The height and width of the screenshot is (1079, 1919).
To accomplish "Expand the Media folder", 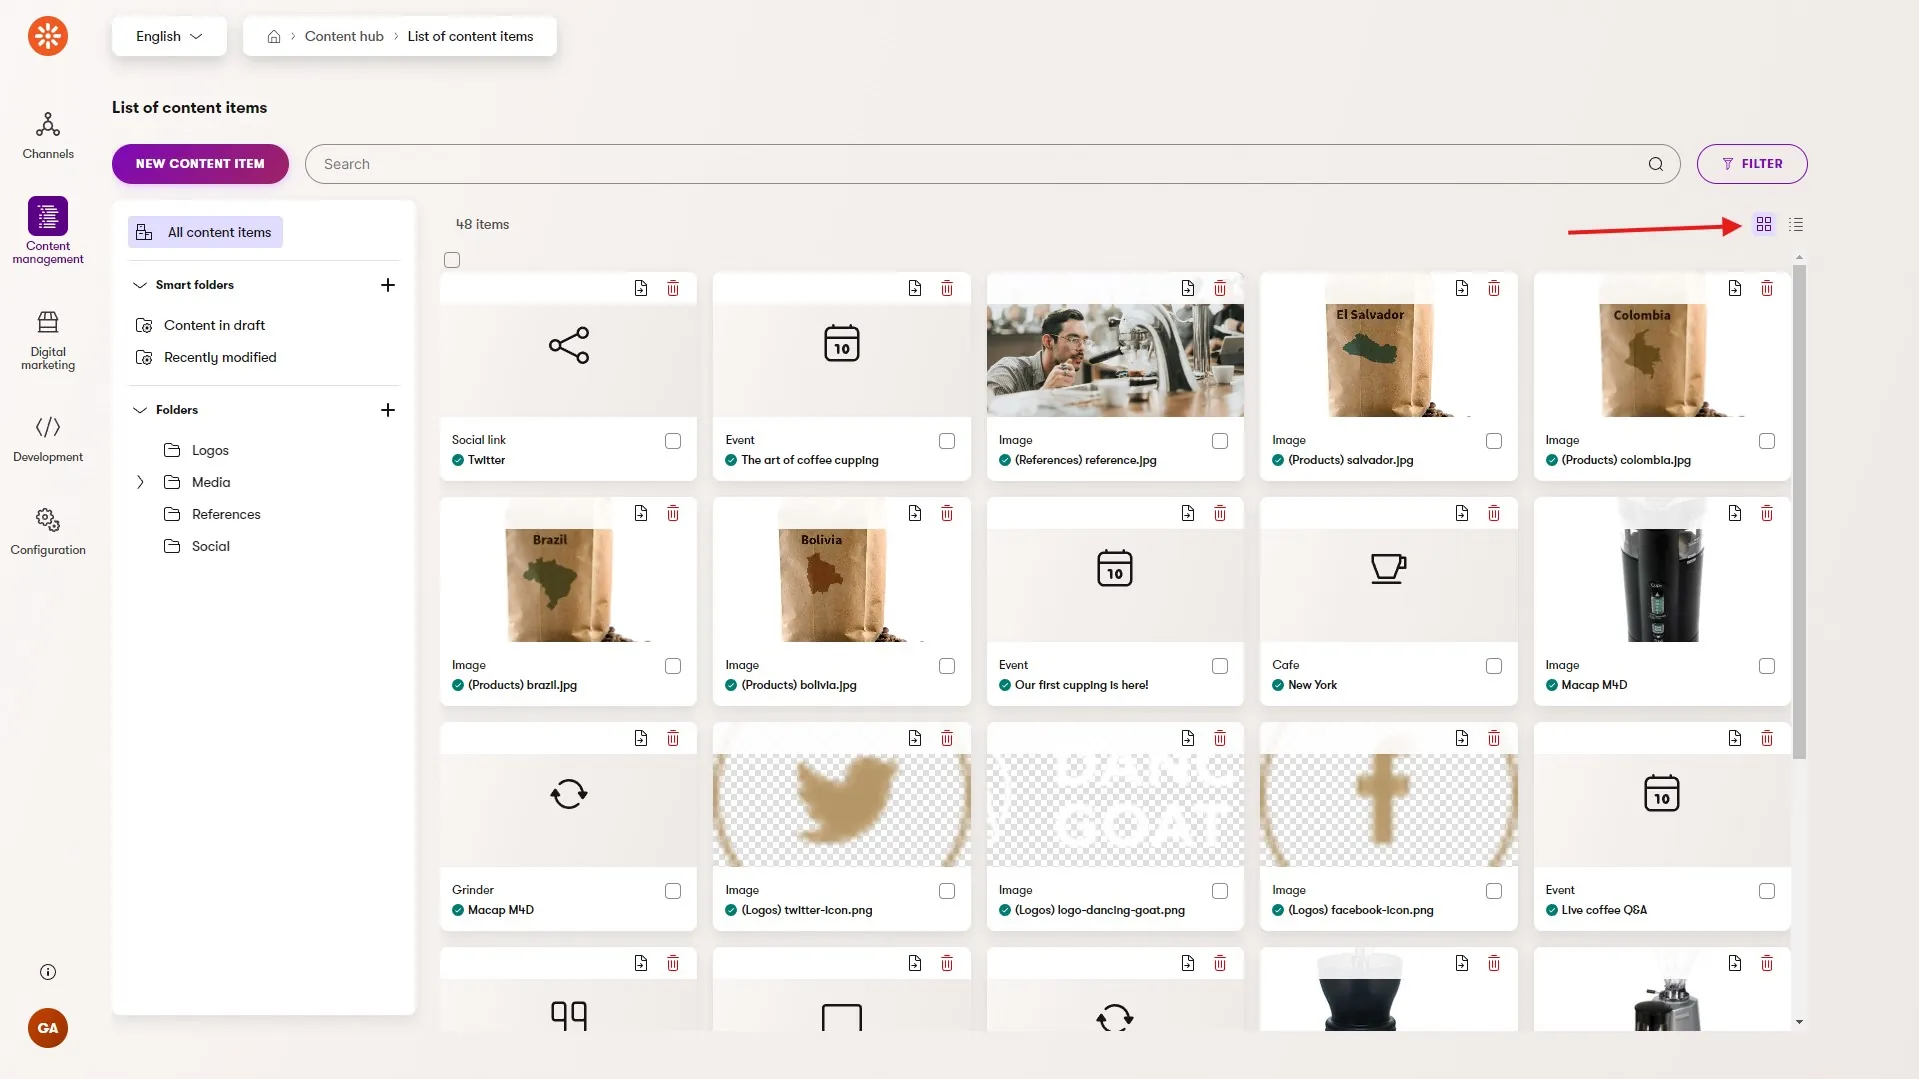I will coord(140,482).
